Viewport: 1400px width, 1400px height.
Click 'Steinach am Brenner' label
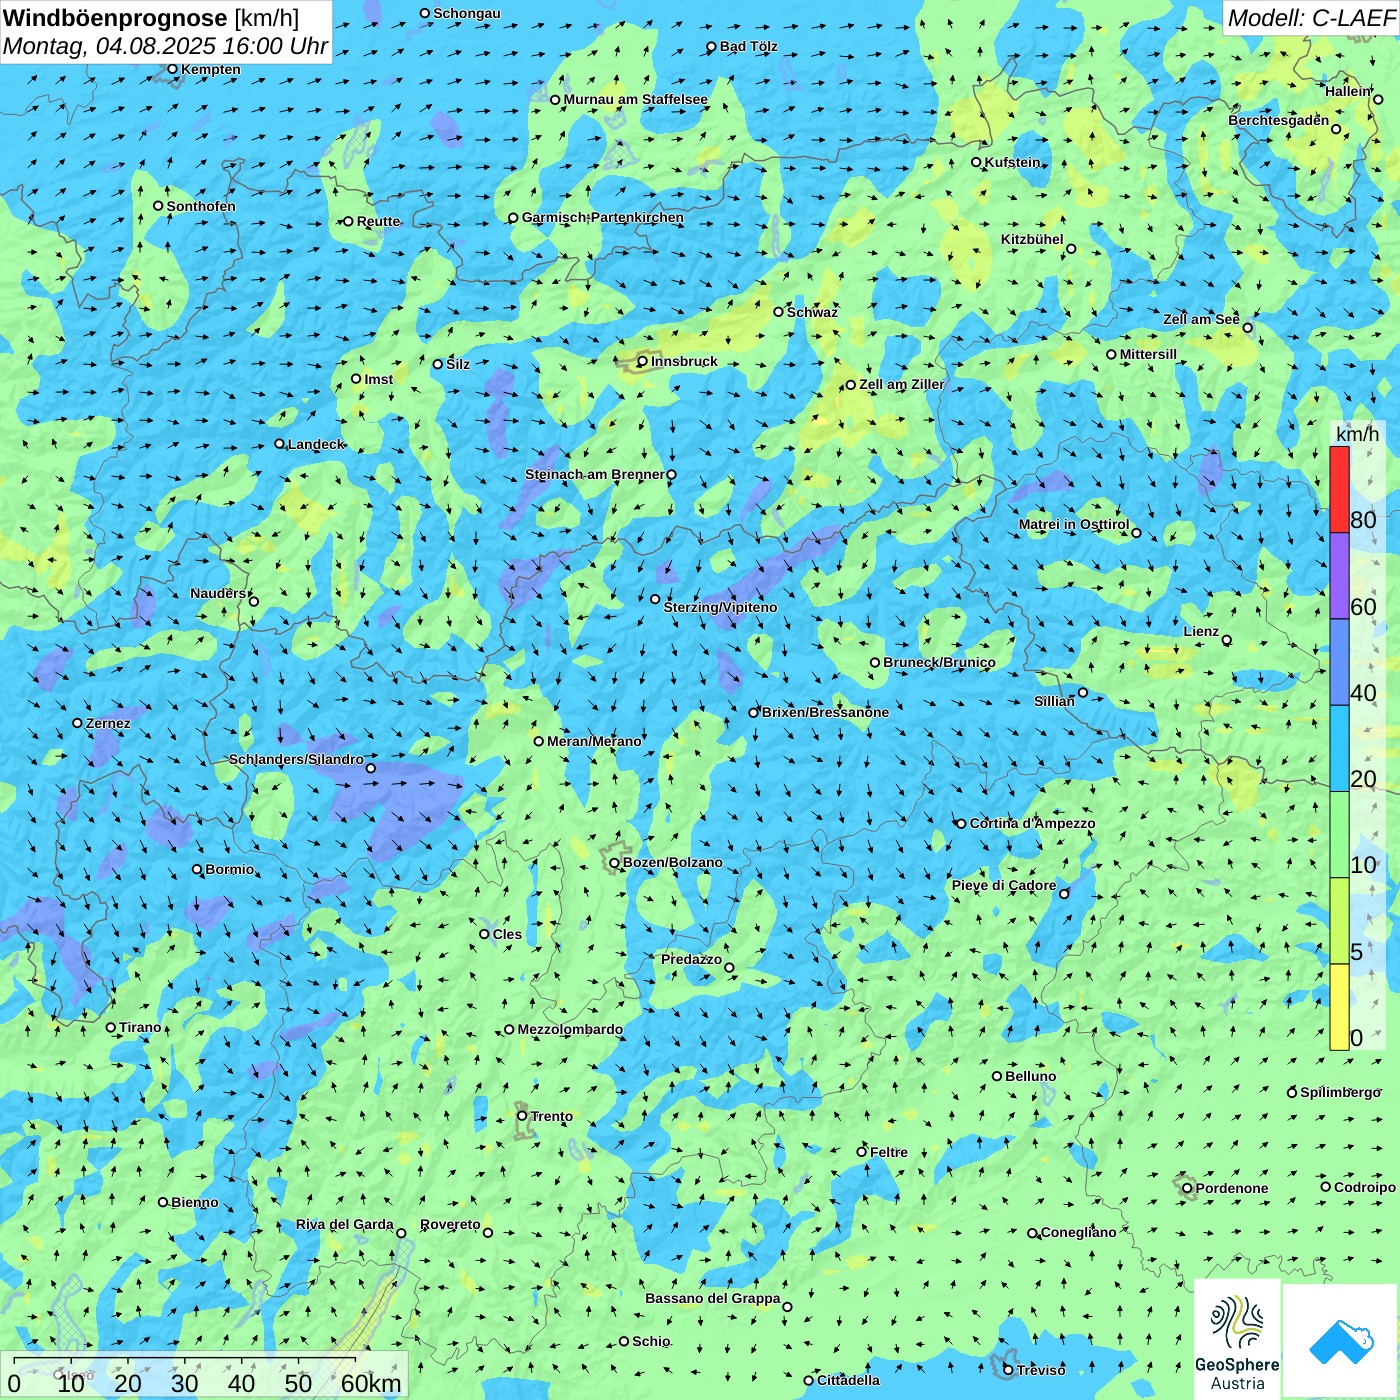595,474
